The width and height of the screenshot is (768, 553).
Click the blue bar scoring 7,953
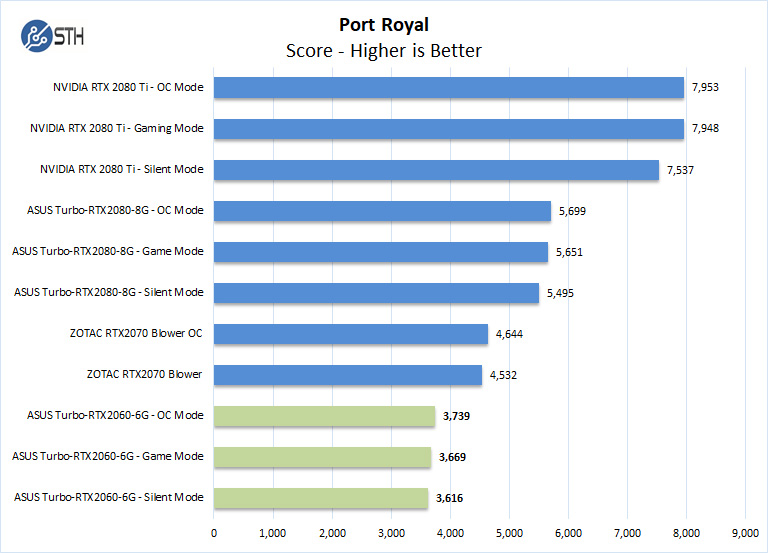449,88
